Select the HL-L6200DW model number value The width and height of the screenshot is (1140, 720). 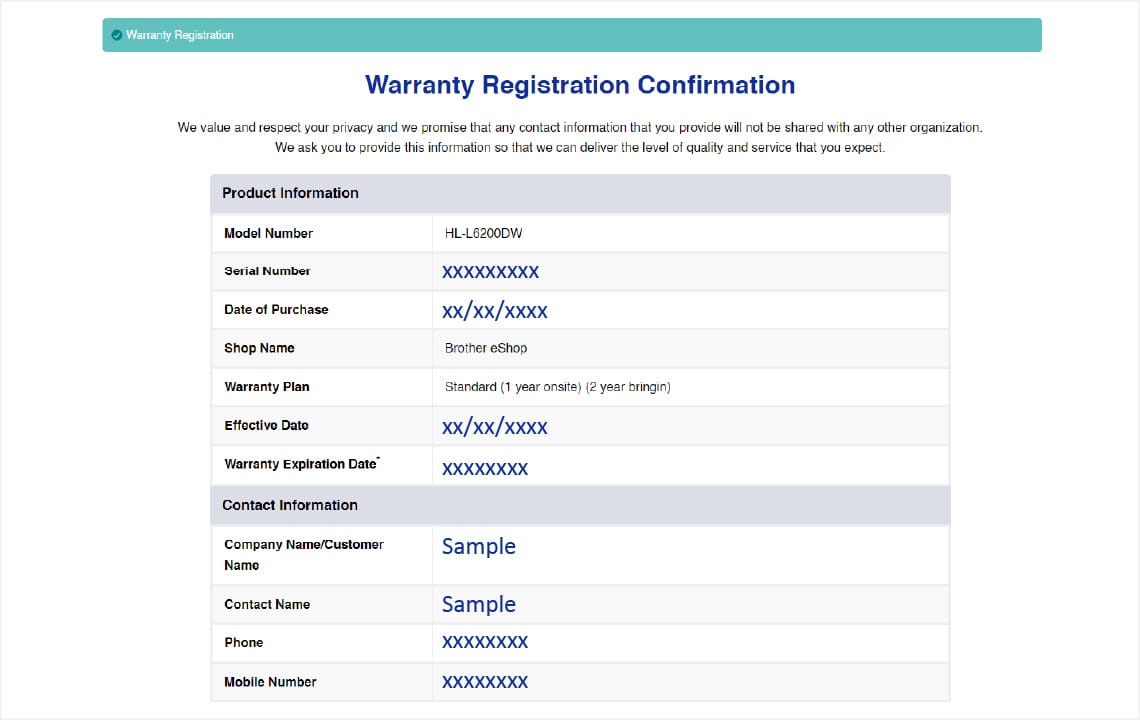[x=483, y=233]
